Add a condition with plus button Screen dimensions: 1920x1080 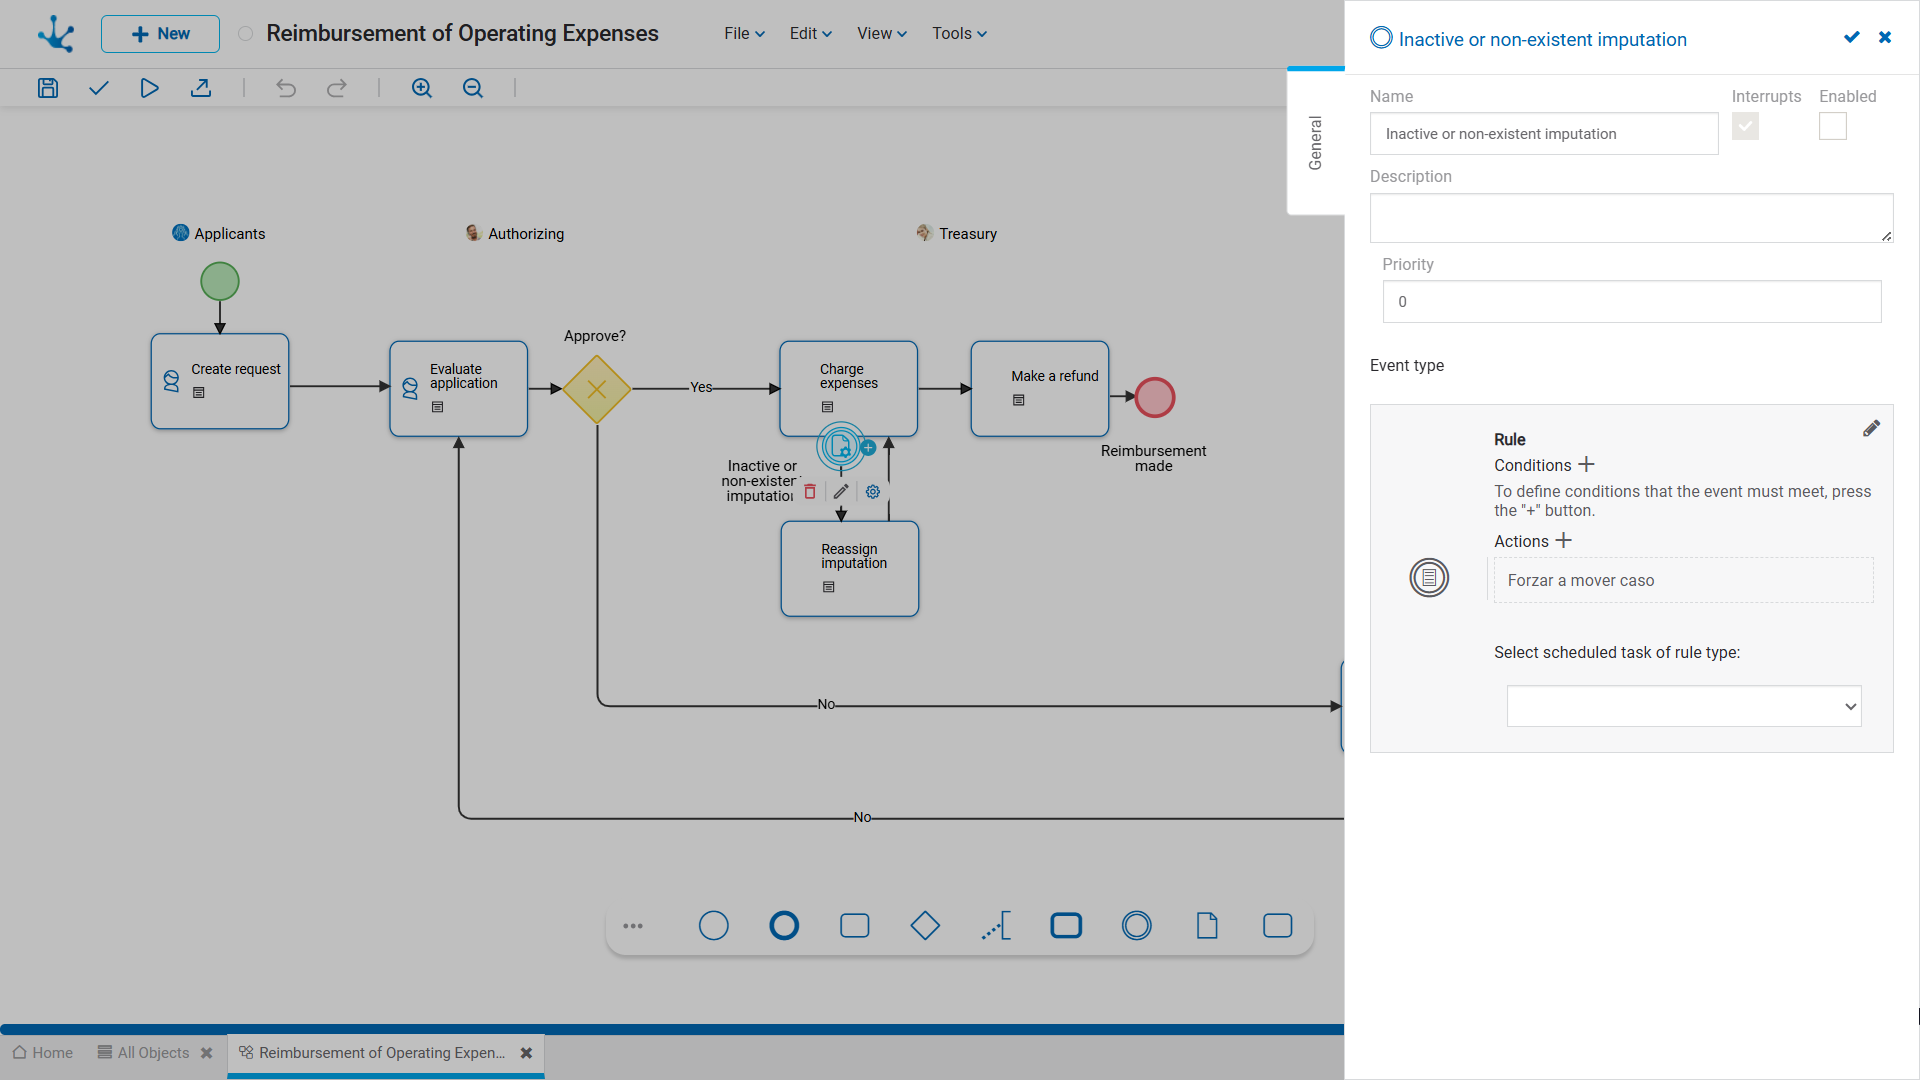[1586, 464]
